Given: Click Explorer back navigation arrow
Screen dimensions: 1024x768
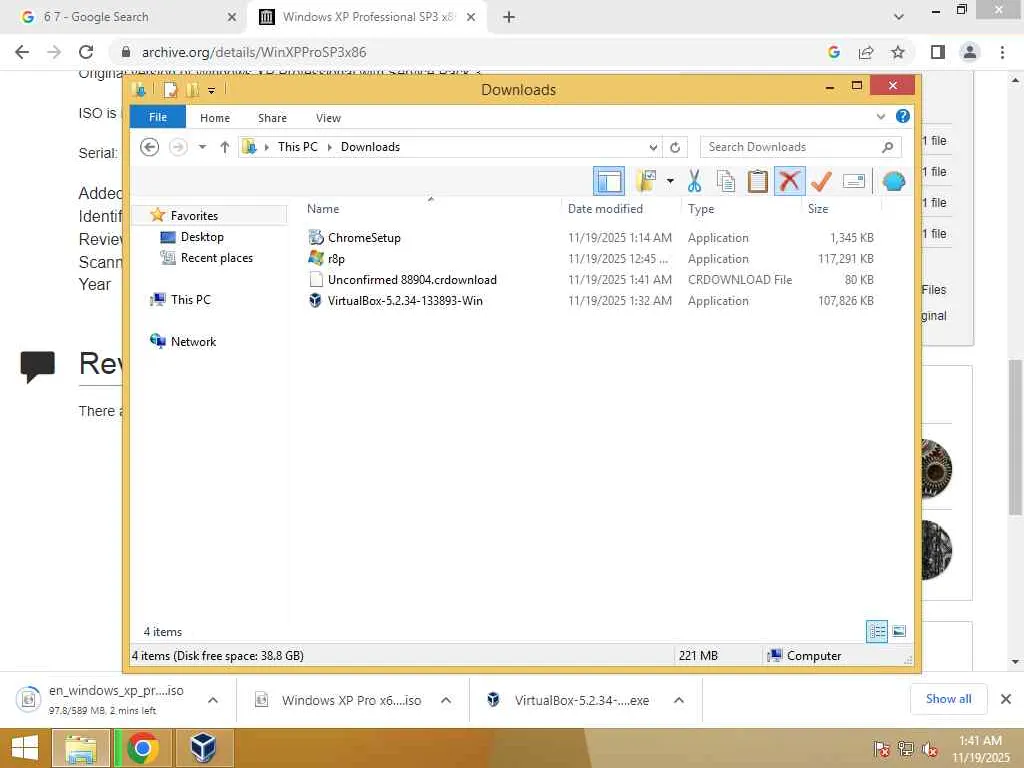Looking at the screenshot, I should pyautogui.click(x=150, y=147).
